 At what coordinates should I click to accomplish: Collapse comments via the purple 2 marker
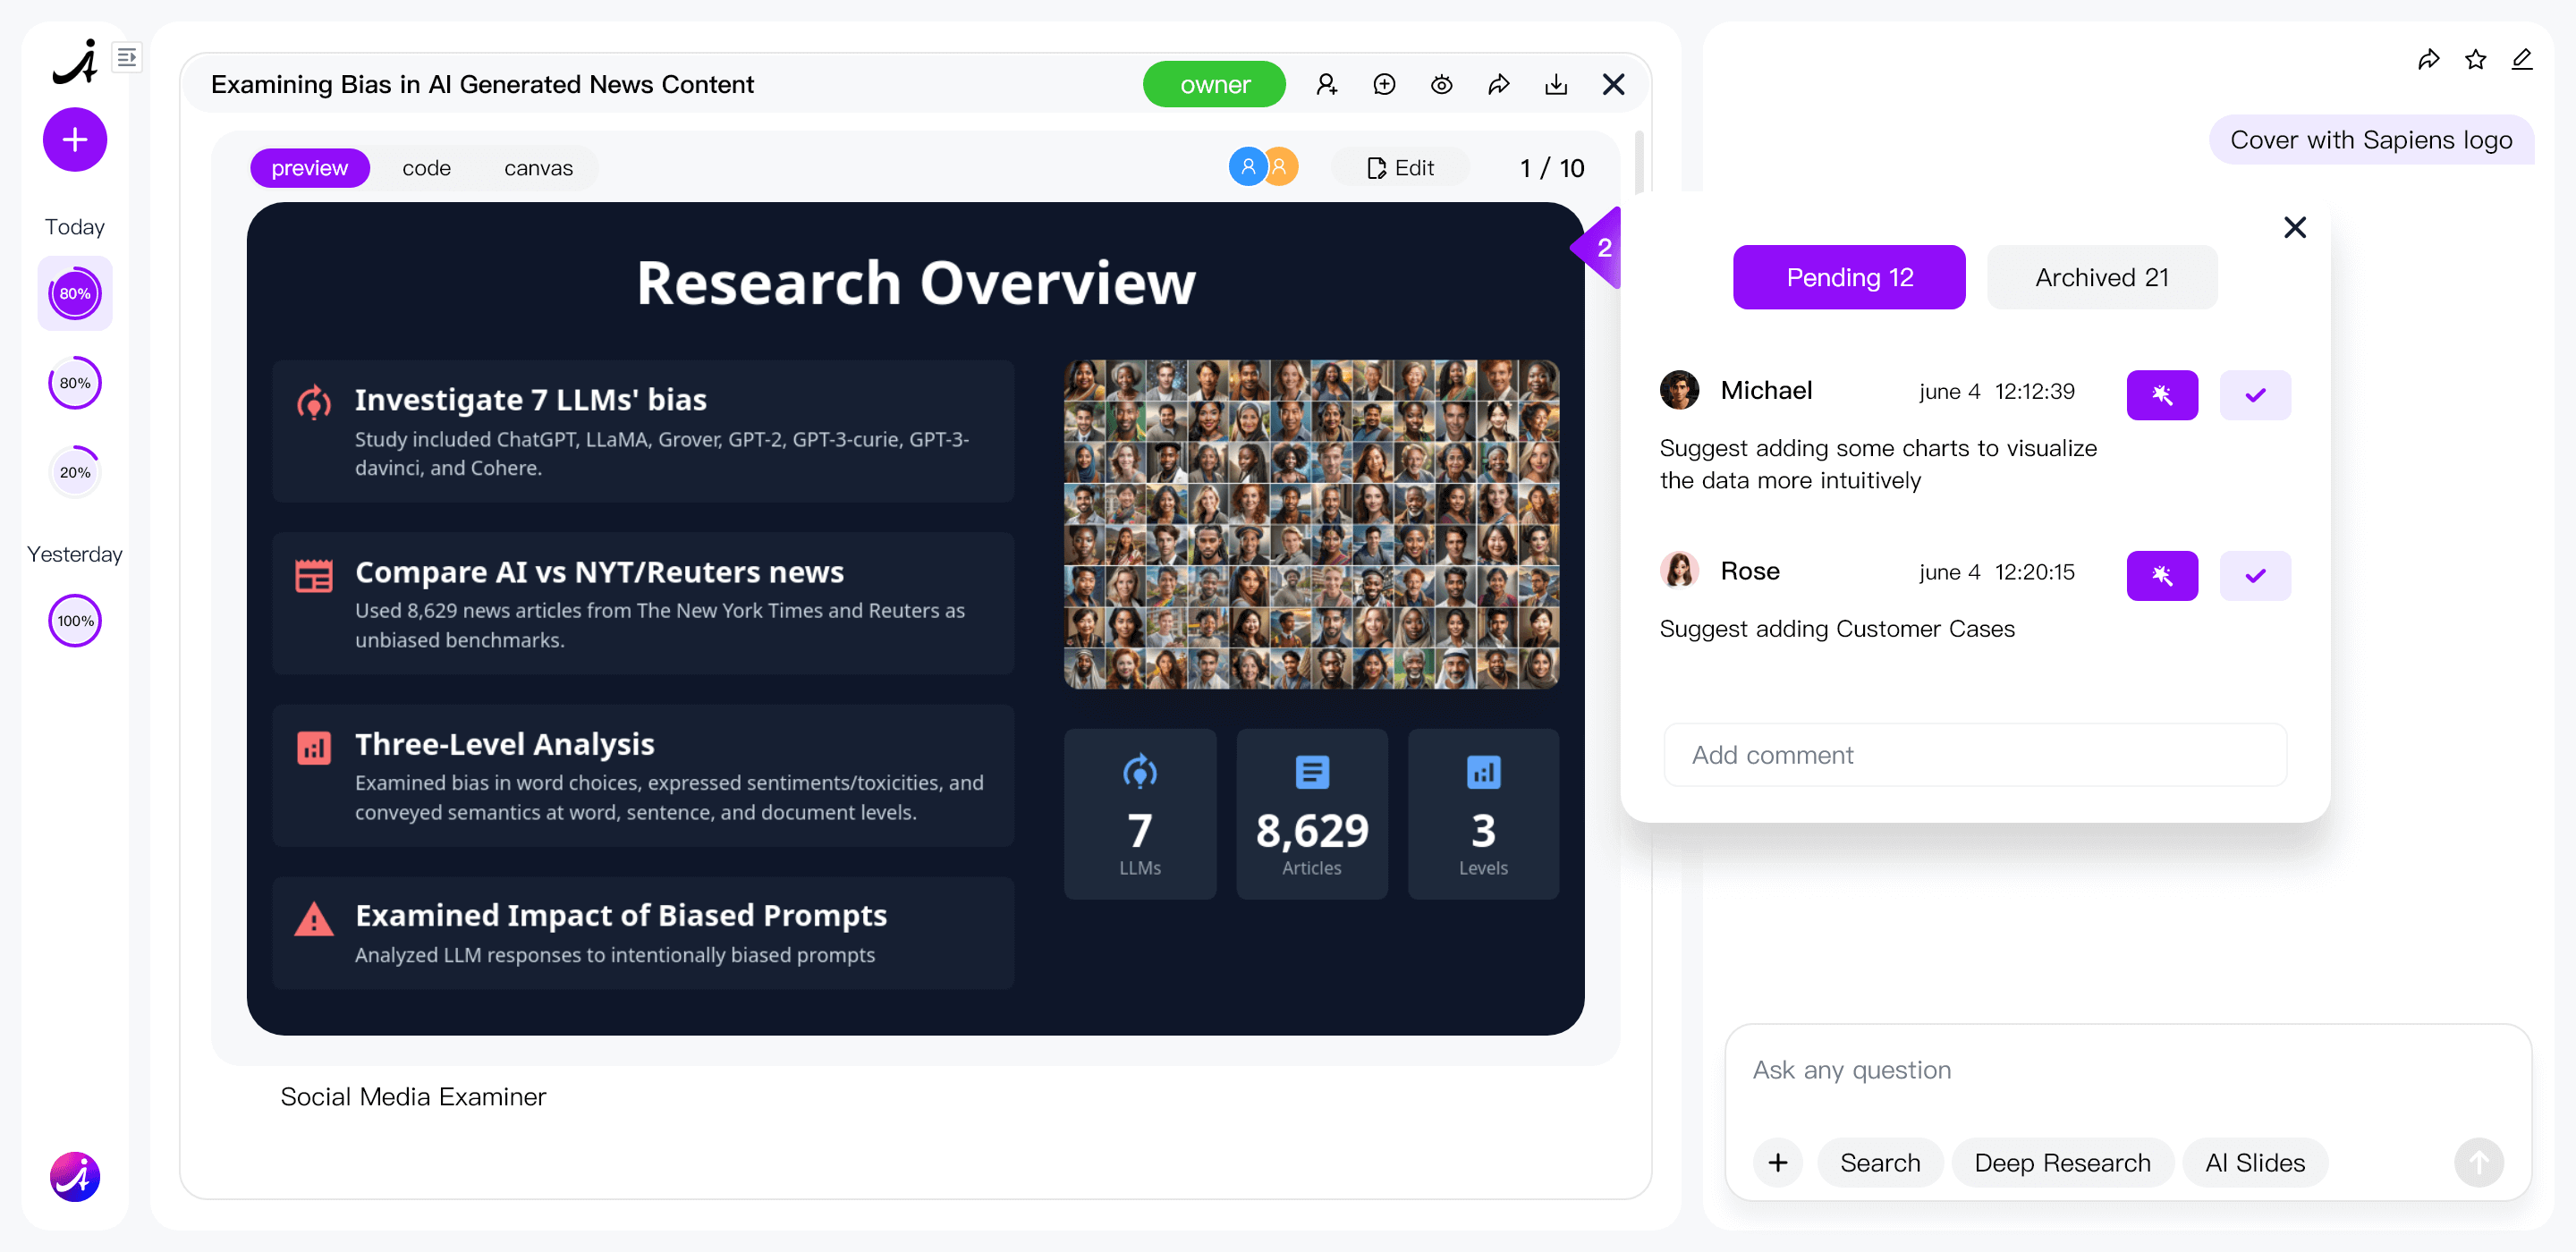tap(1602, 248)
